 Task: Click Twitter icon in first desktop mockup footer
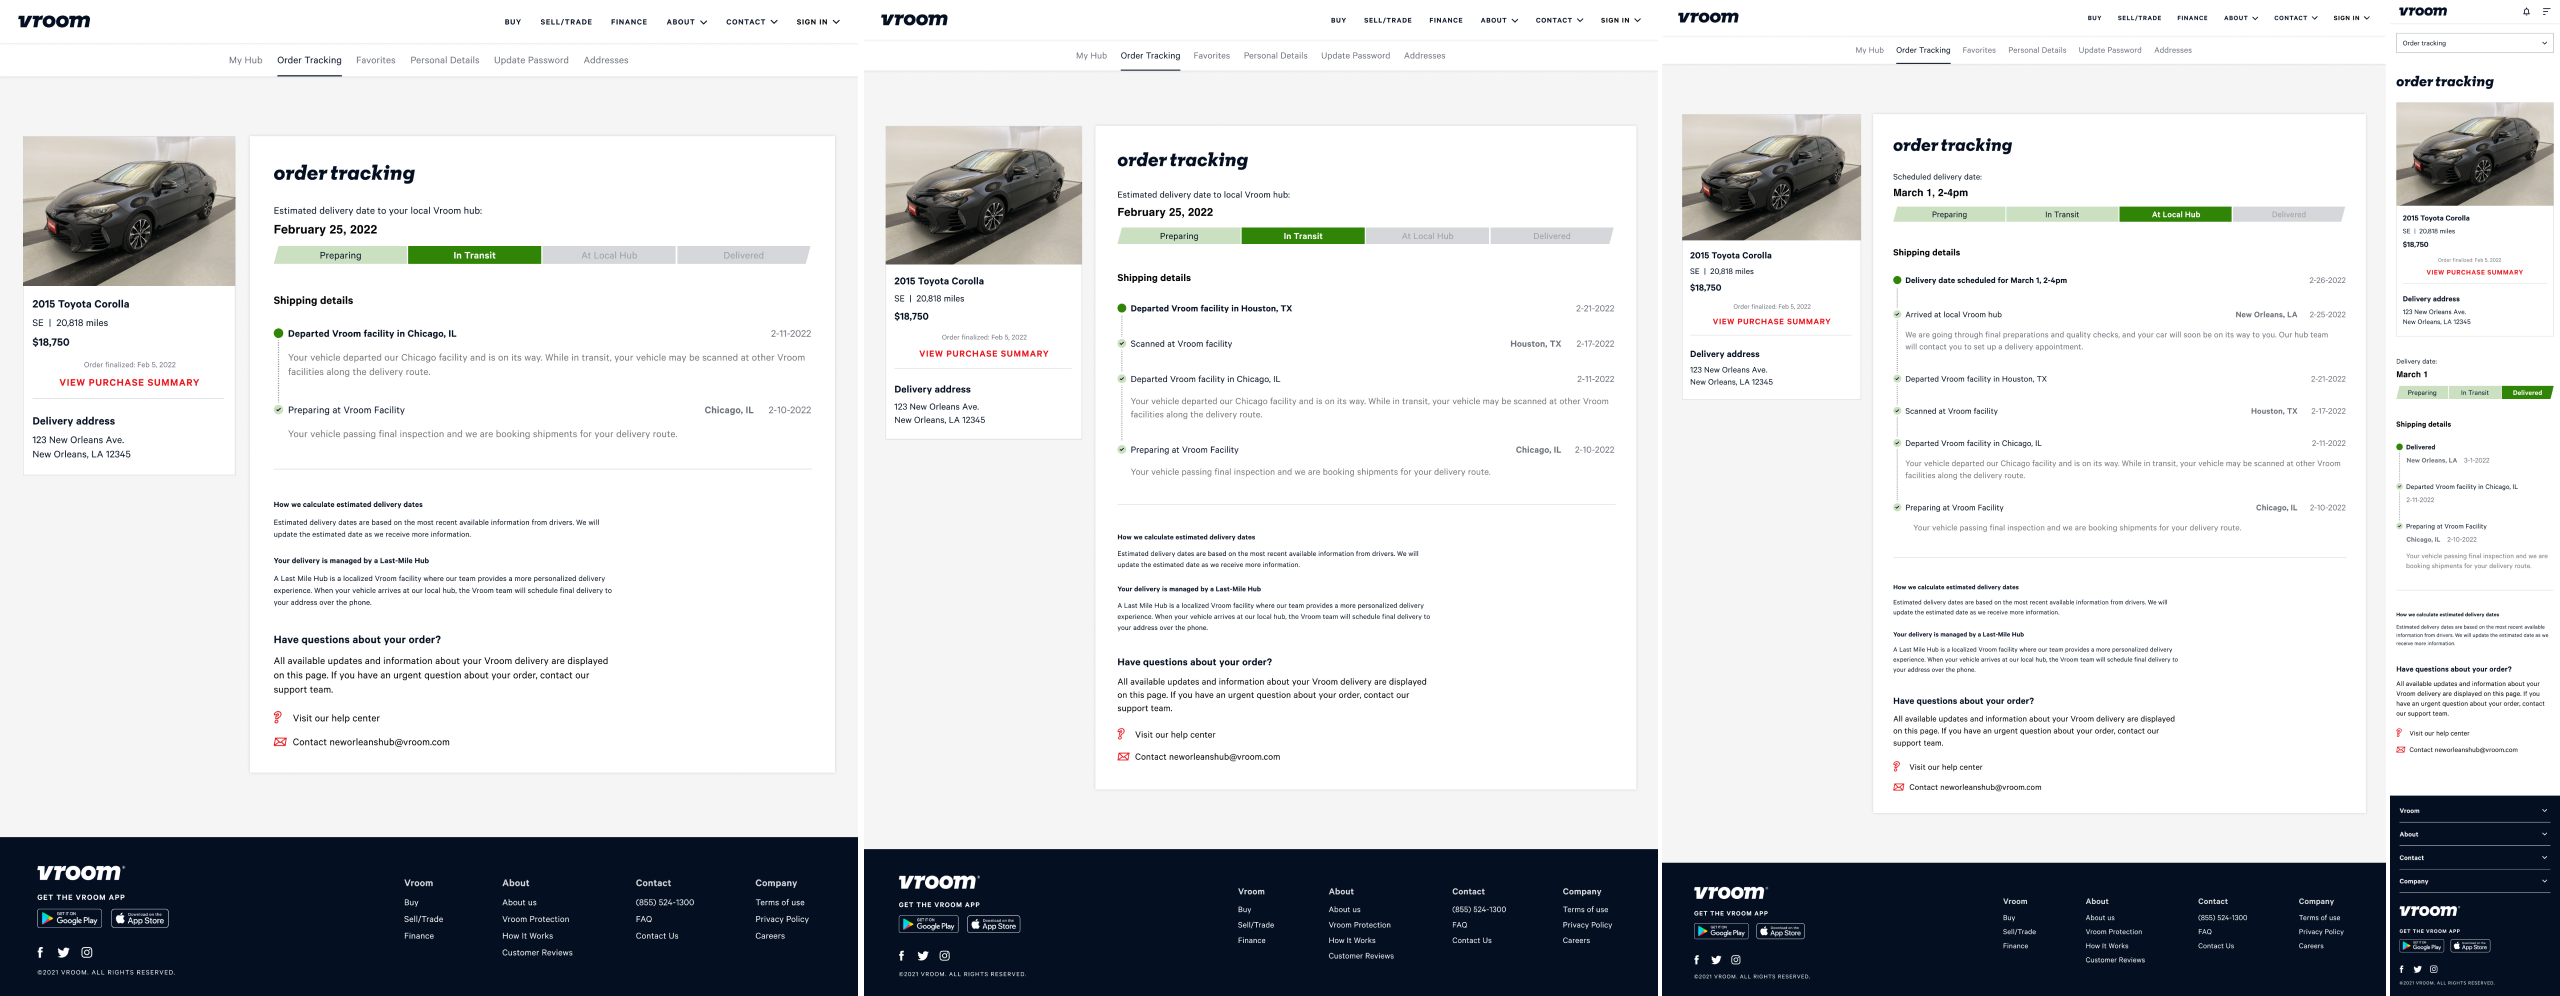[x=63, y=953]
